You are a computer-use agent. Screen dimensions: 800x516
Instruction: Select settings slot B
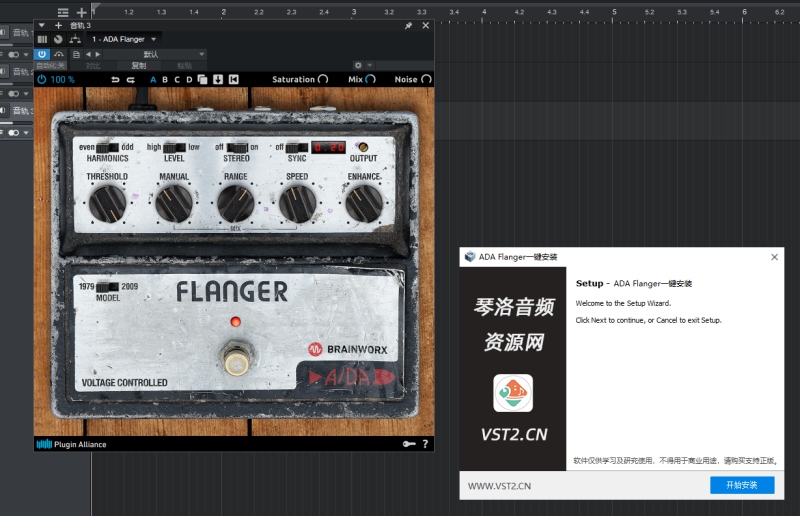pyautogui.click(x=165, y=80)
